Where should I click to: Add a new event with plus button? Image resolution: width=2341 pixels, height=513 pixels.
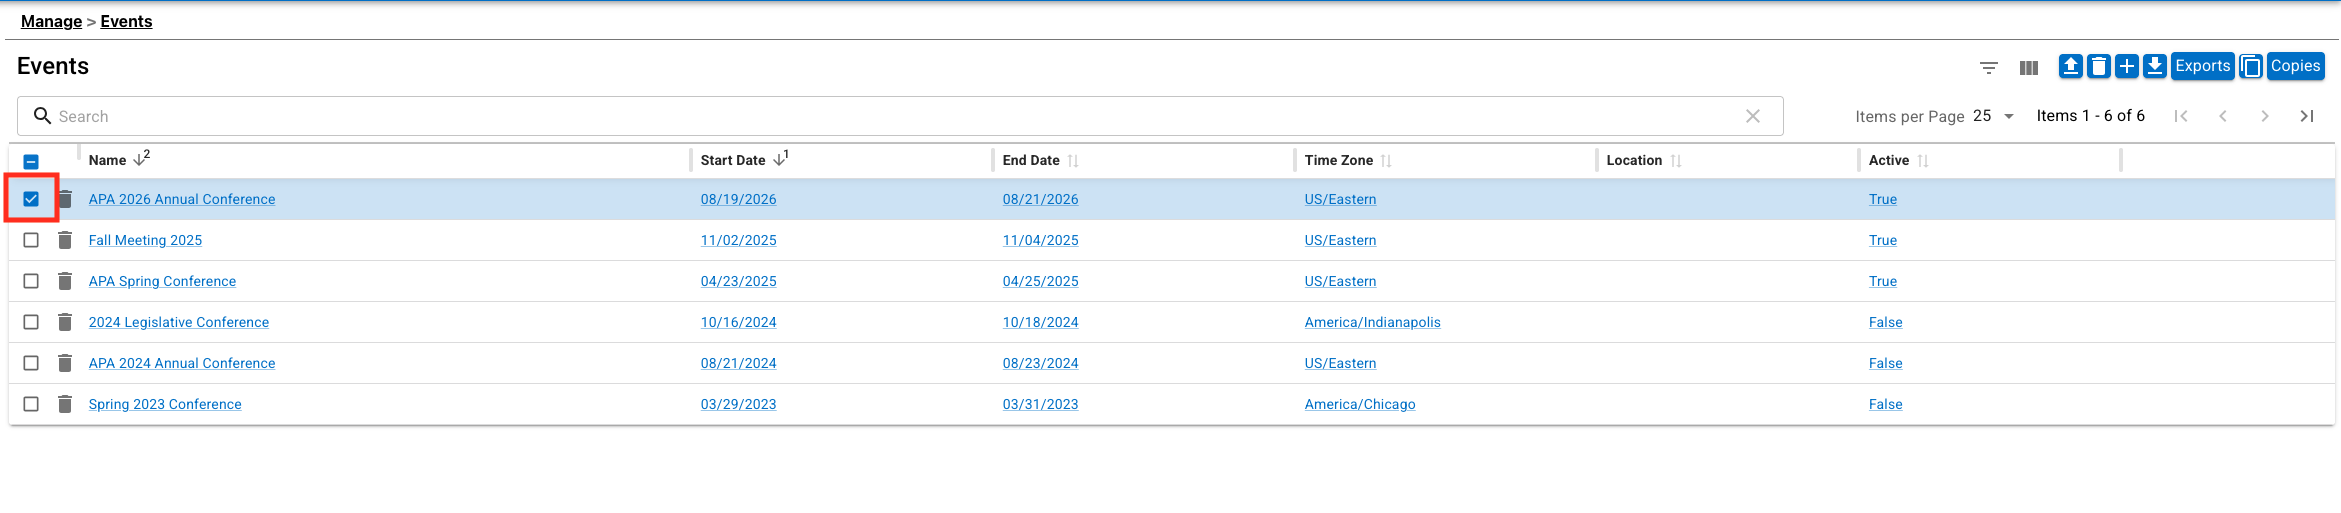point(2126,66)
